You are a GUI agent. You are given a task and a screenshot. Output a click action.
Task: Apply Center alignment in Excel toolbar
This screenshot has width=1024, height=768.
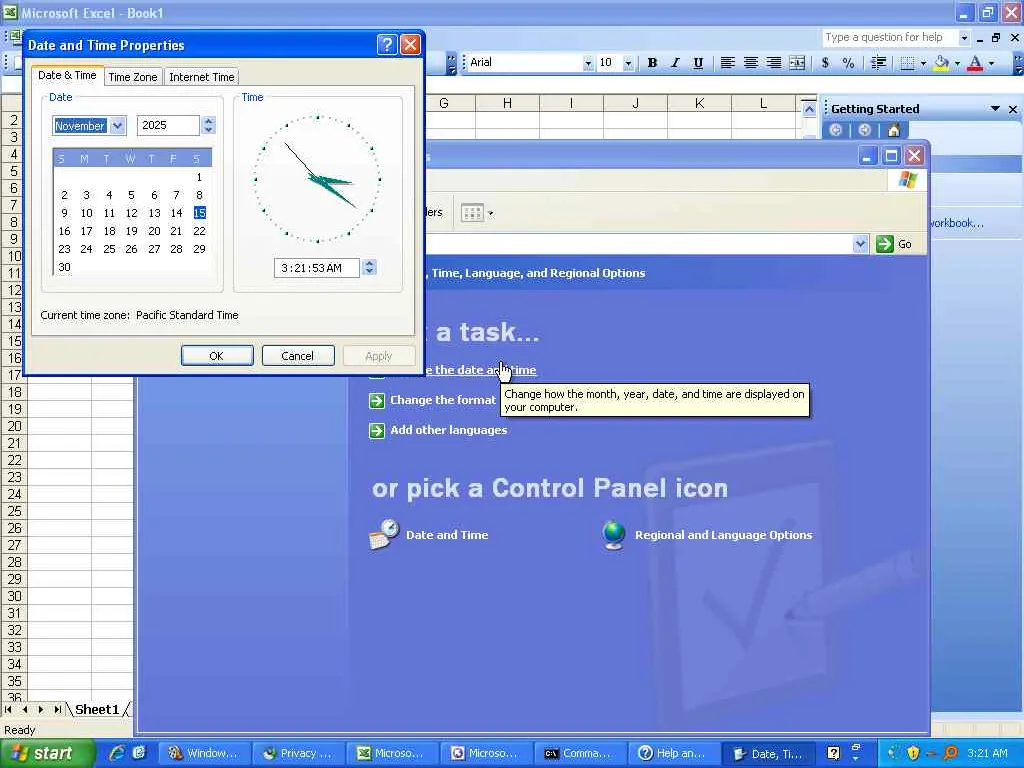pos(750,63)
